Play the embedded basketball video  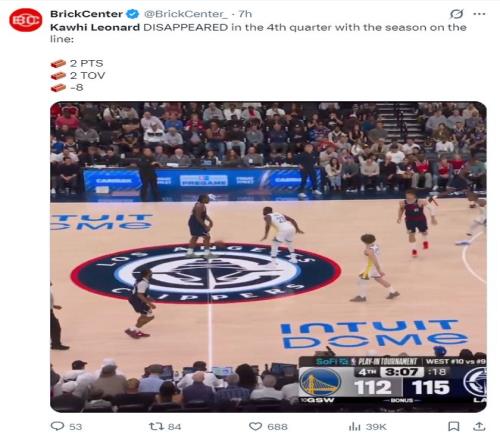click(x=268, y=257)
